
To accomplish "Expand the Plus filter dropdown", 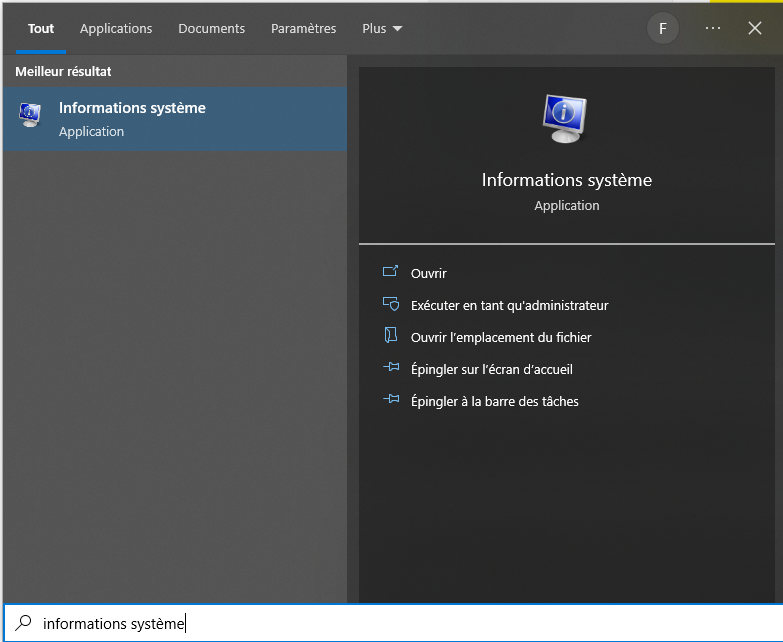I will 382,29.
